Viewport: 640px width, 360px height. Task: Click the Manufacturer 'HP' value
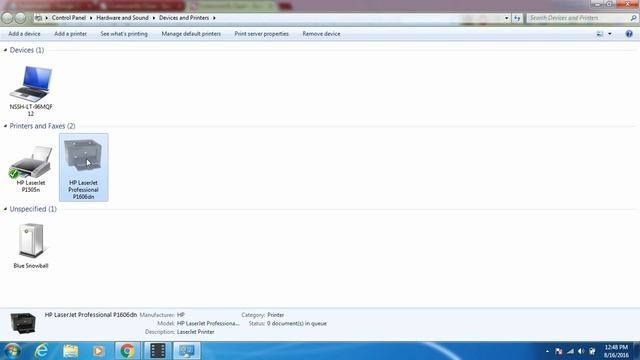coord(181,315)
